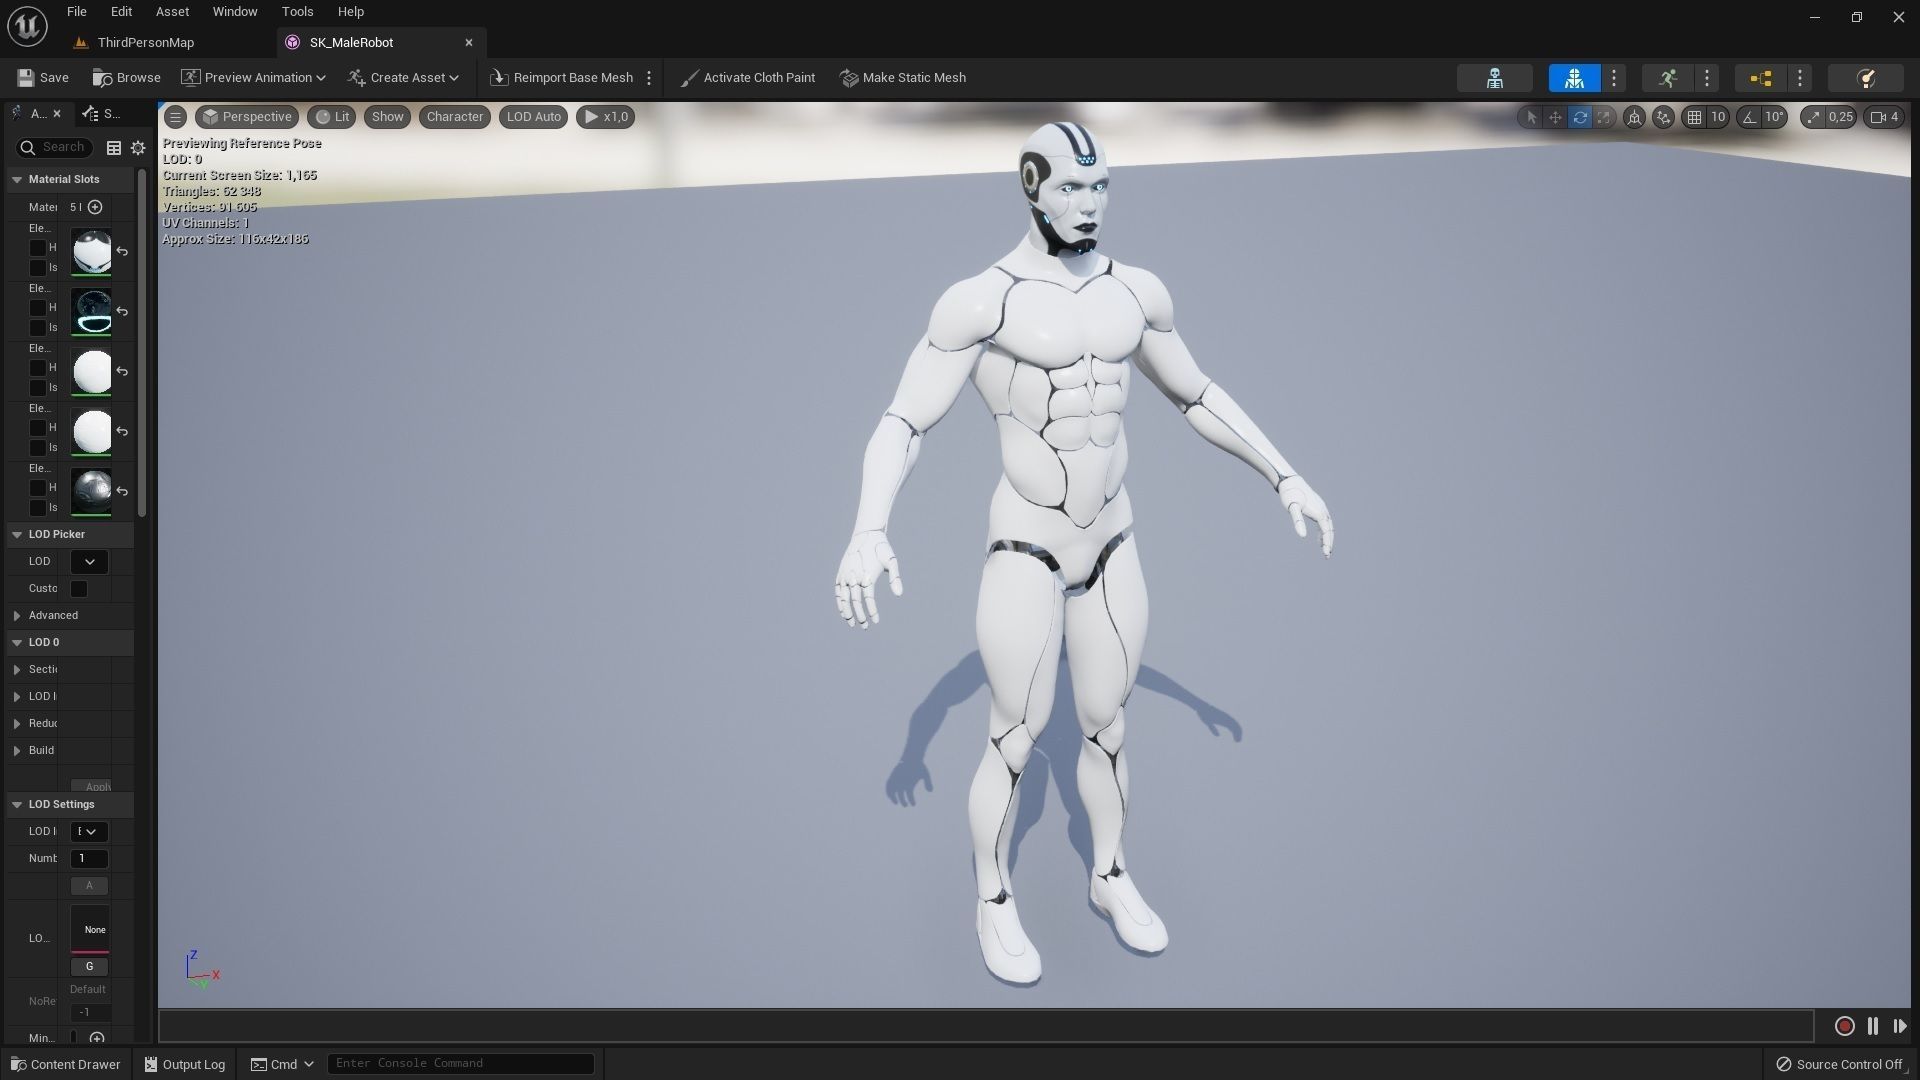Open the File menu
The width and height of the screenshot is (1920, 1080).
pos(77,12)
